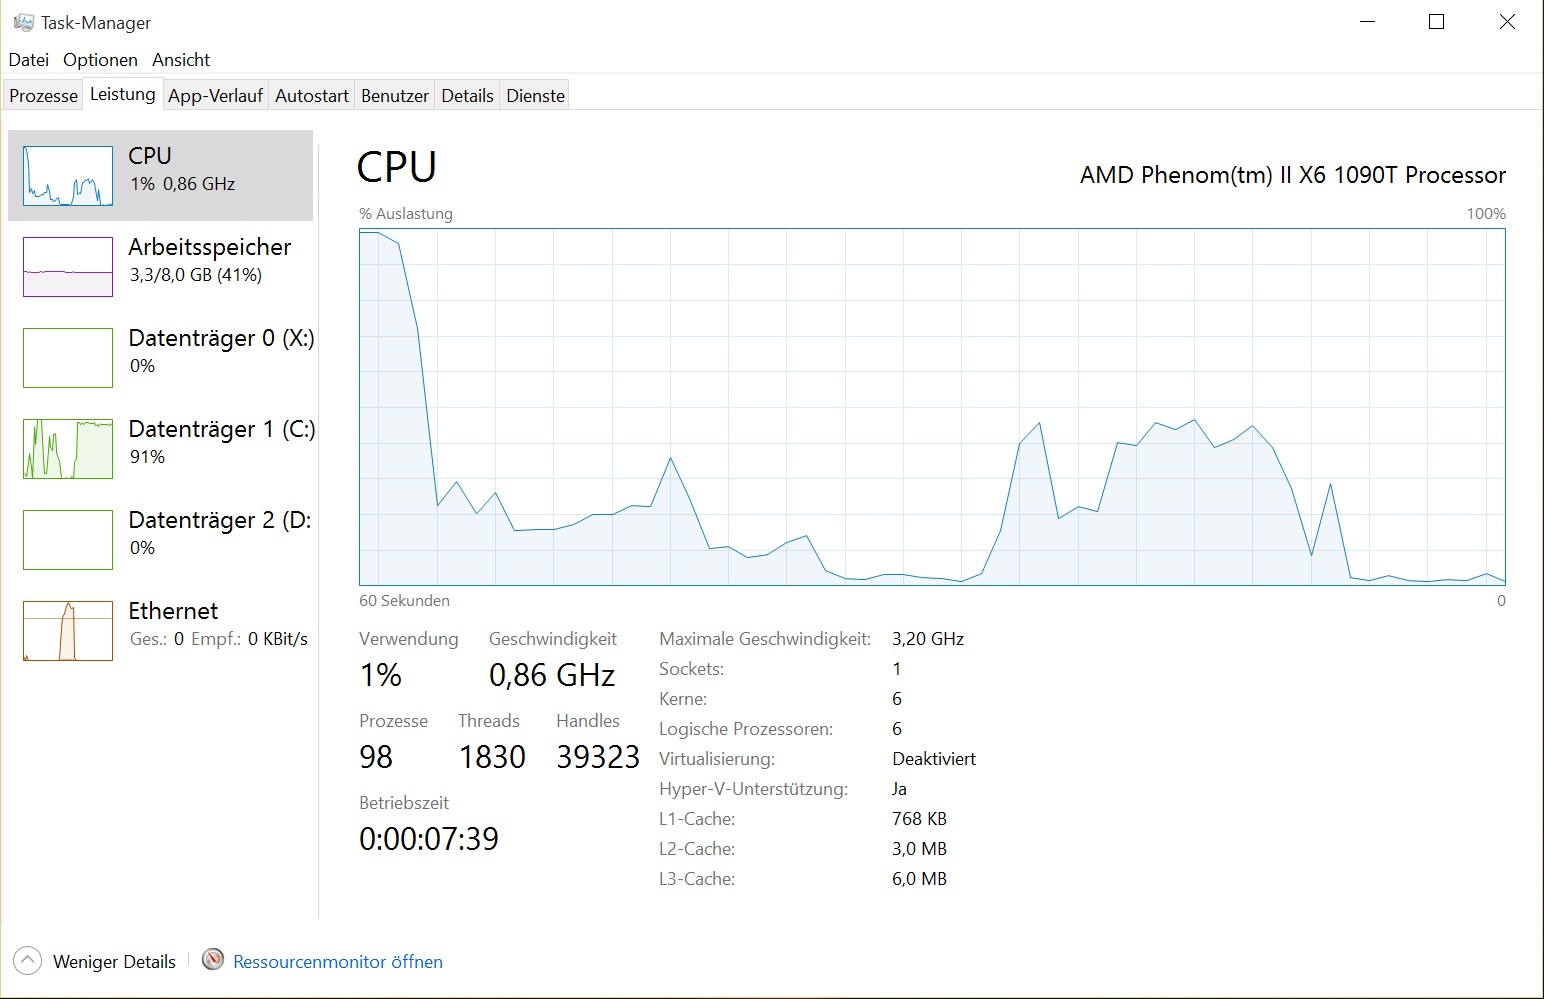
Task: Open the Ethernet graph icon
Action: (x=68, y=631)
